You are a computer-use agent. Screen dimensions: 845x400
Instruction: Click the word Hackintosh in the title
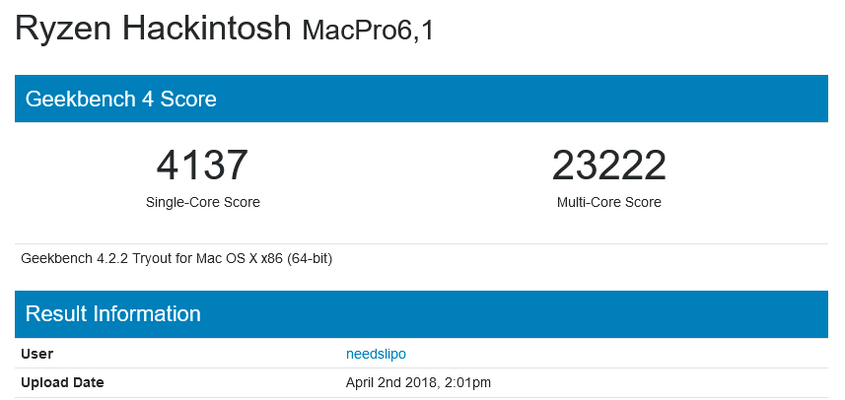pyautogui.click(x=206, y=28)
